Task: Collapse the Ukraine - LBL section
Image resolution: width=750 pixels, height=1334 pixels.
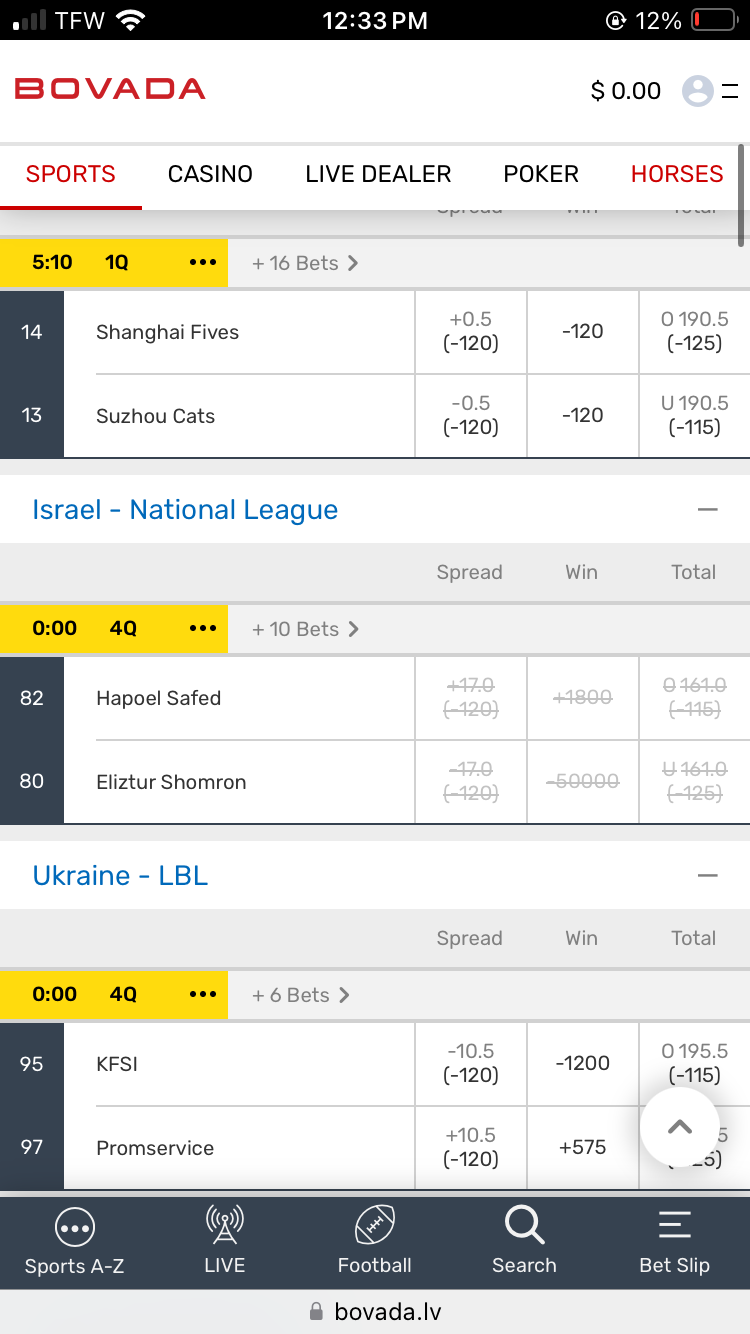Action: pos(708,876)
